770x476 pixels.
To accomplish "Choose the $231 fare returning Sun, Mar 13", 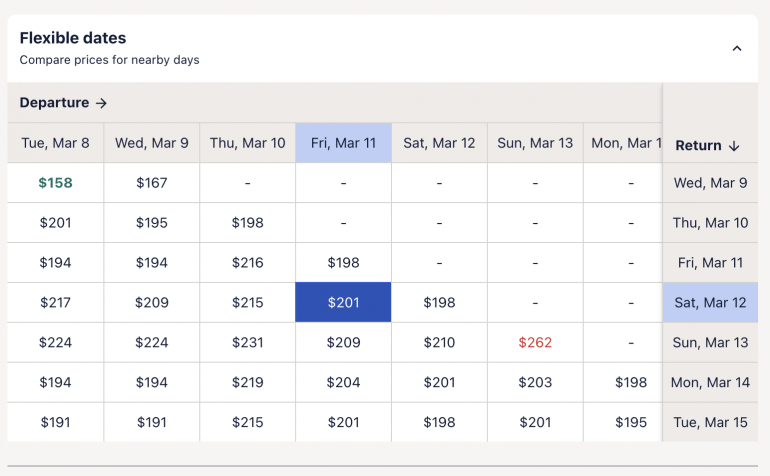I will [x=247, y=342].
